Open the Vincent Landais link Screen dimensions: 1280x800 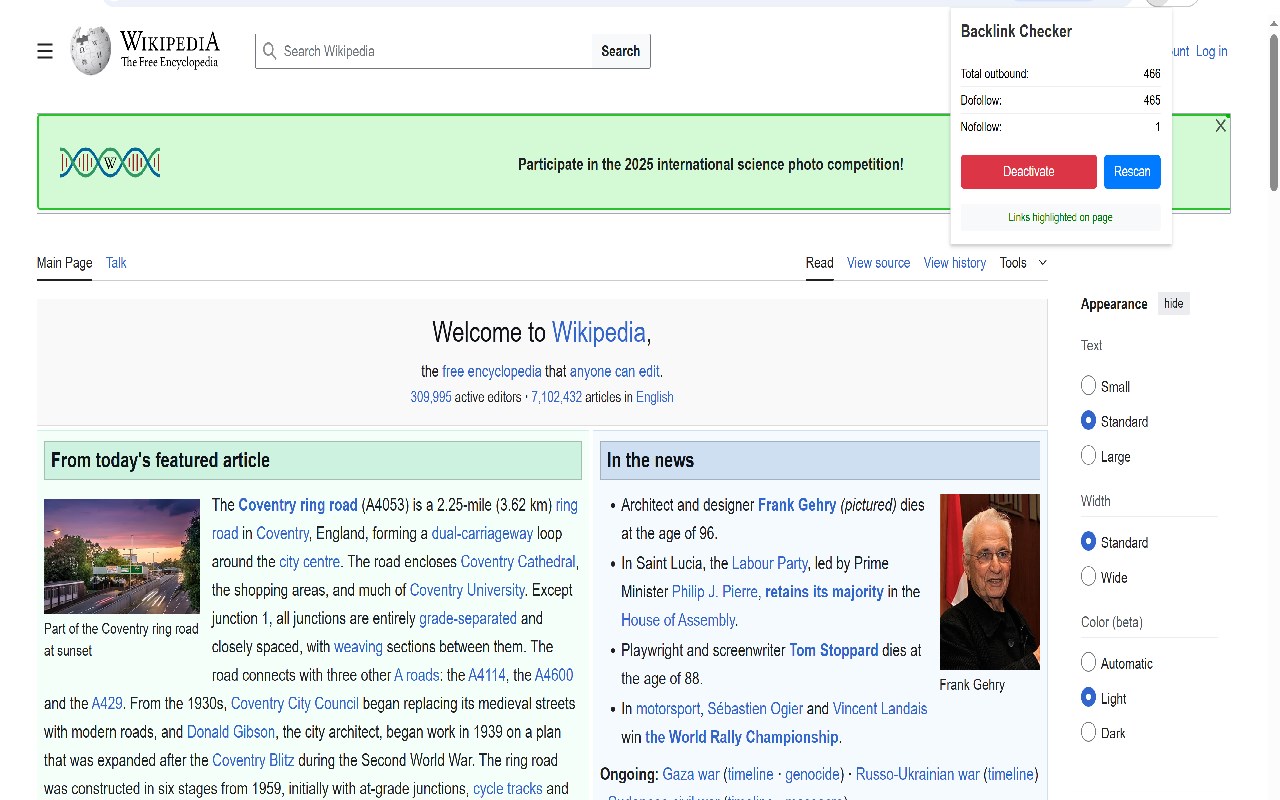[x=880, y=708]
